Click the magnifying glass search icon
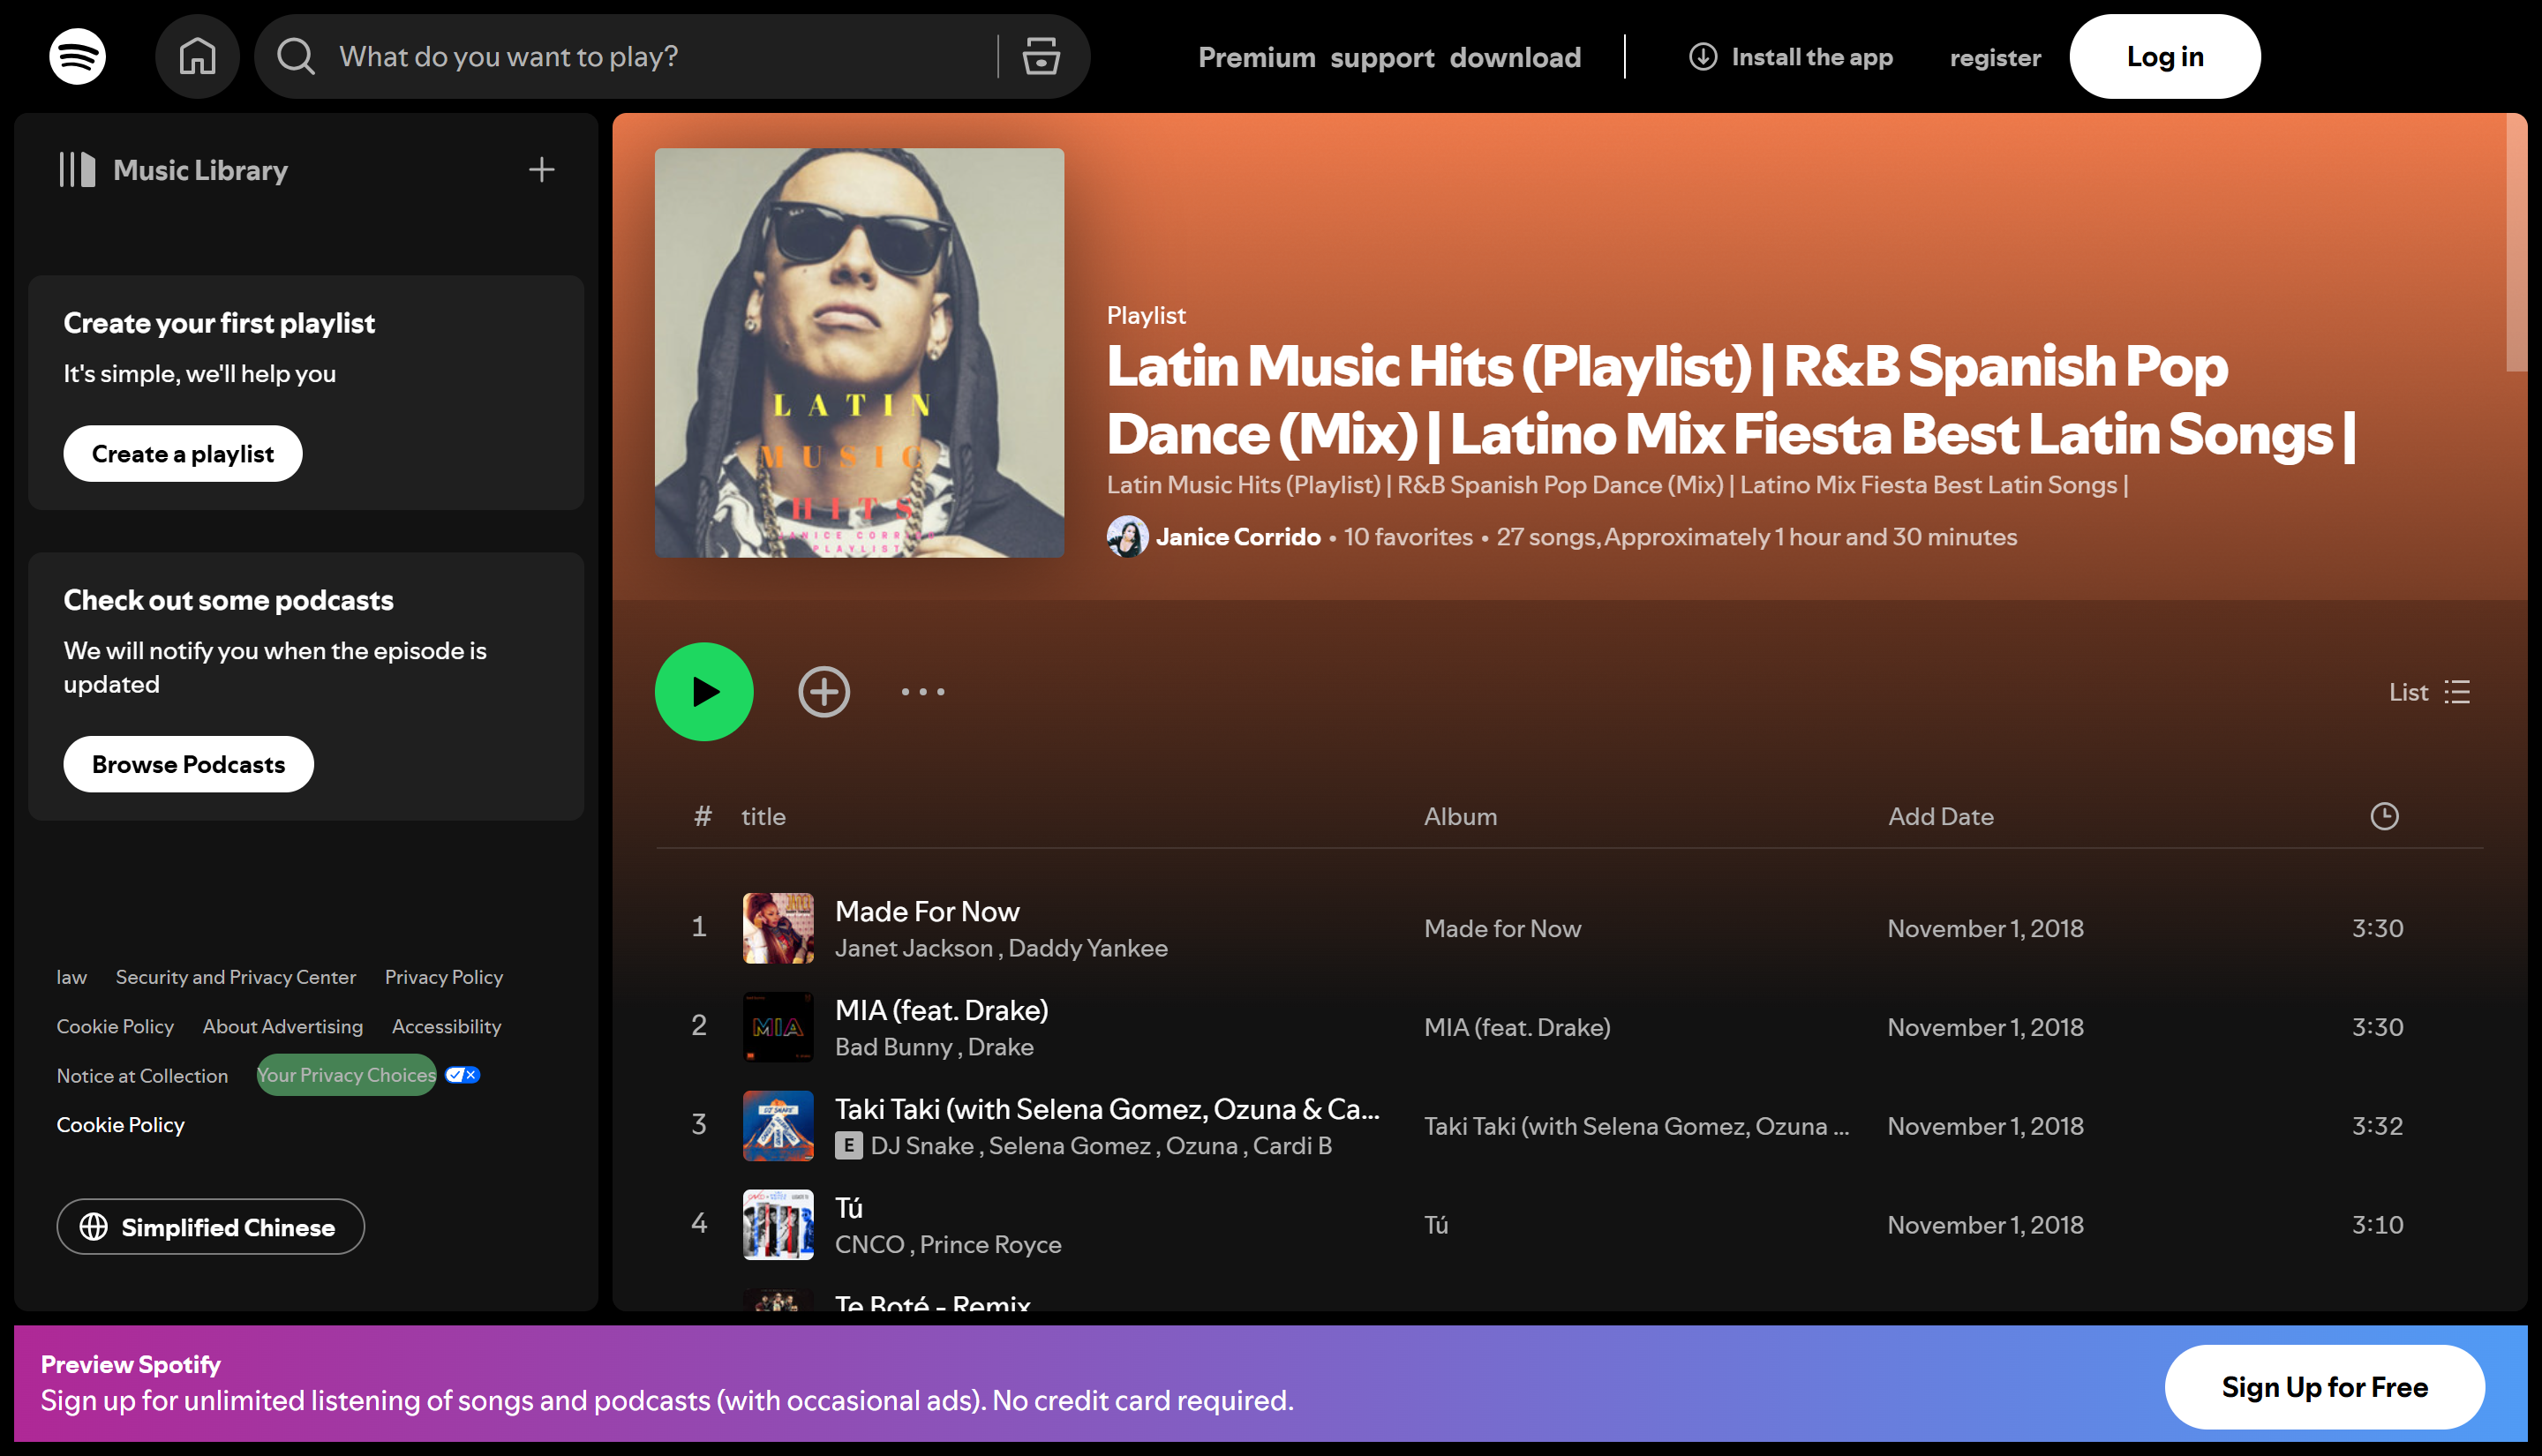This screenshot has width=2542, height=1456. [x=293, y=56]
